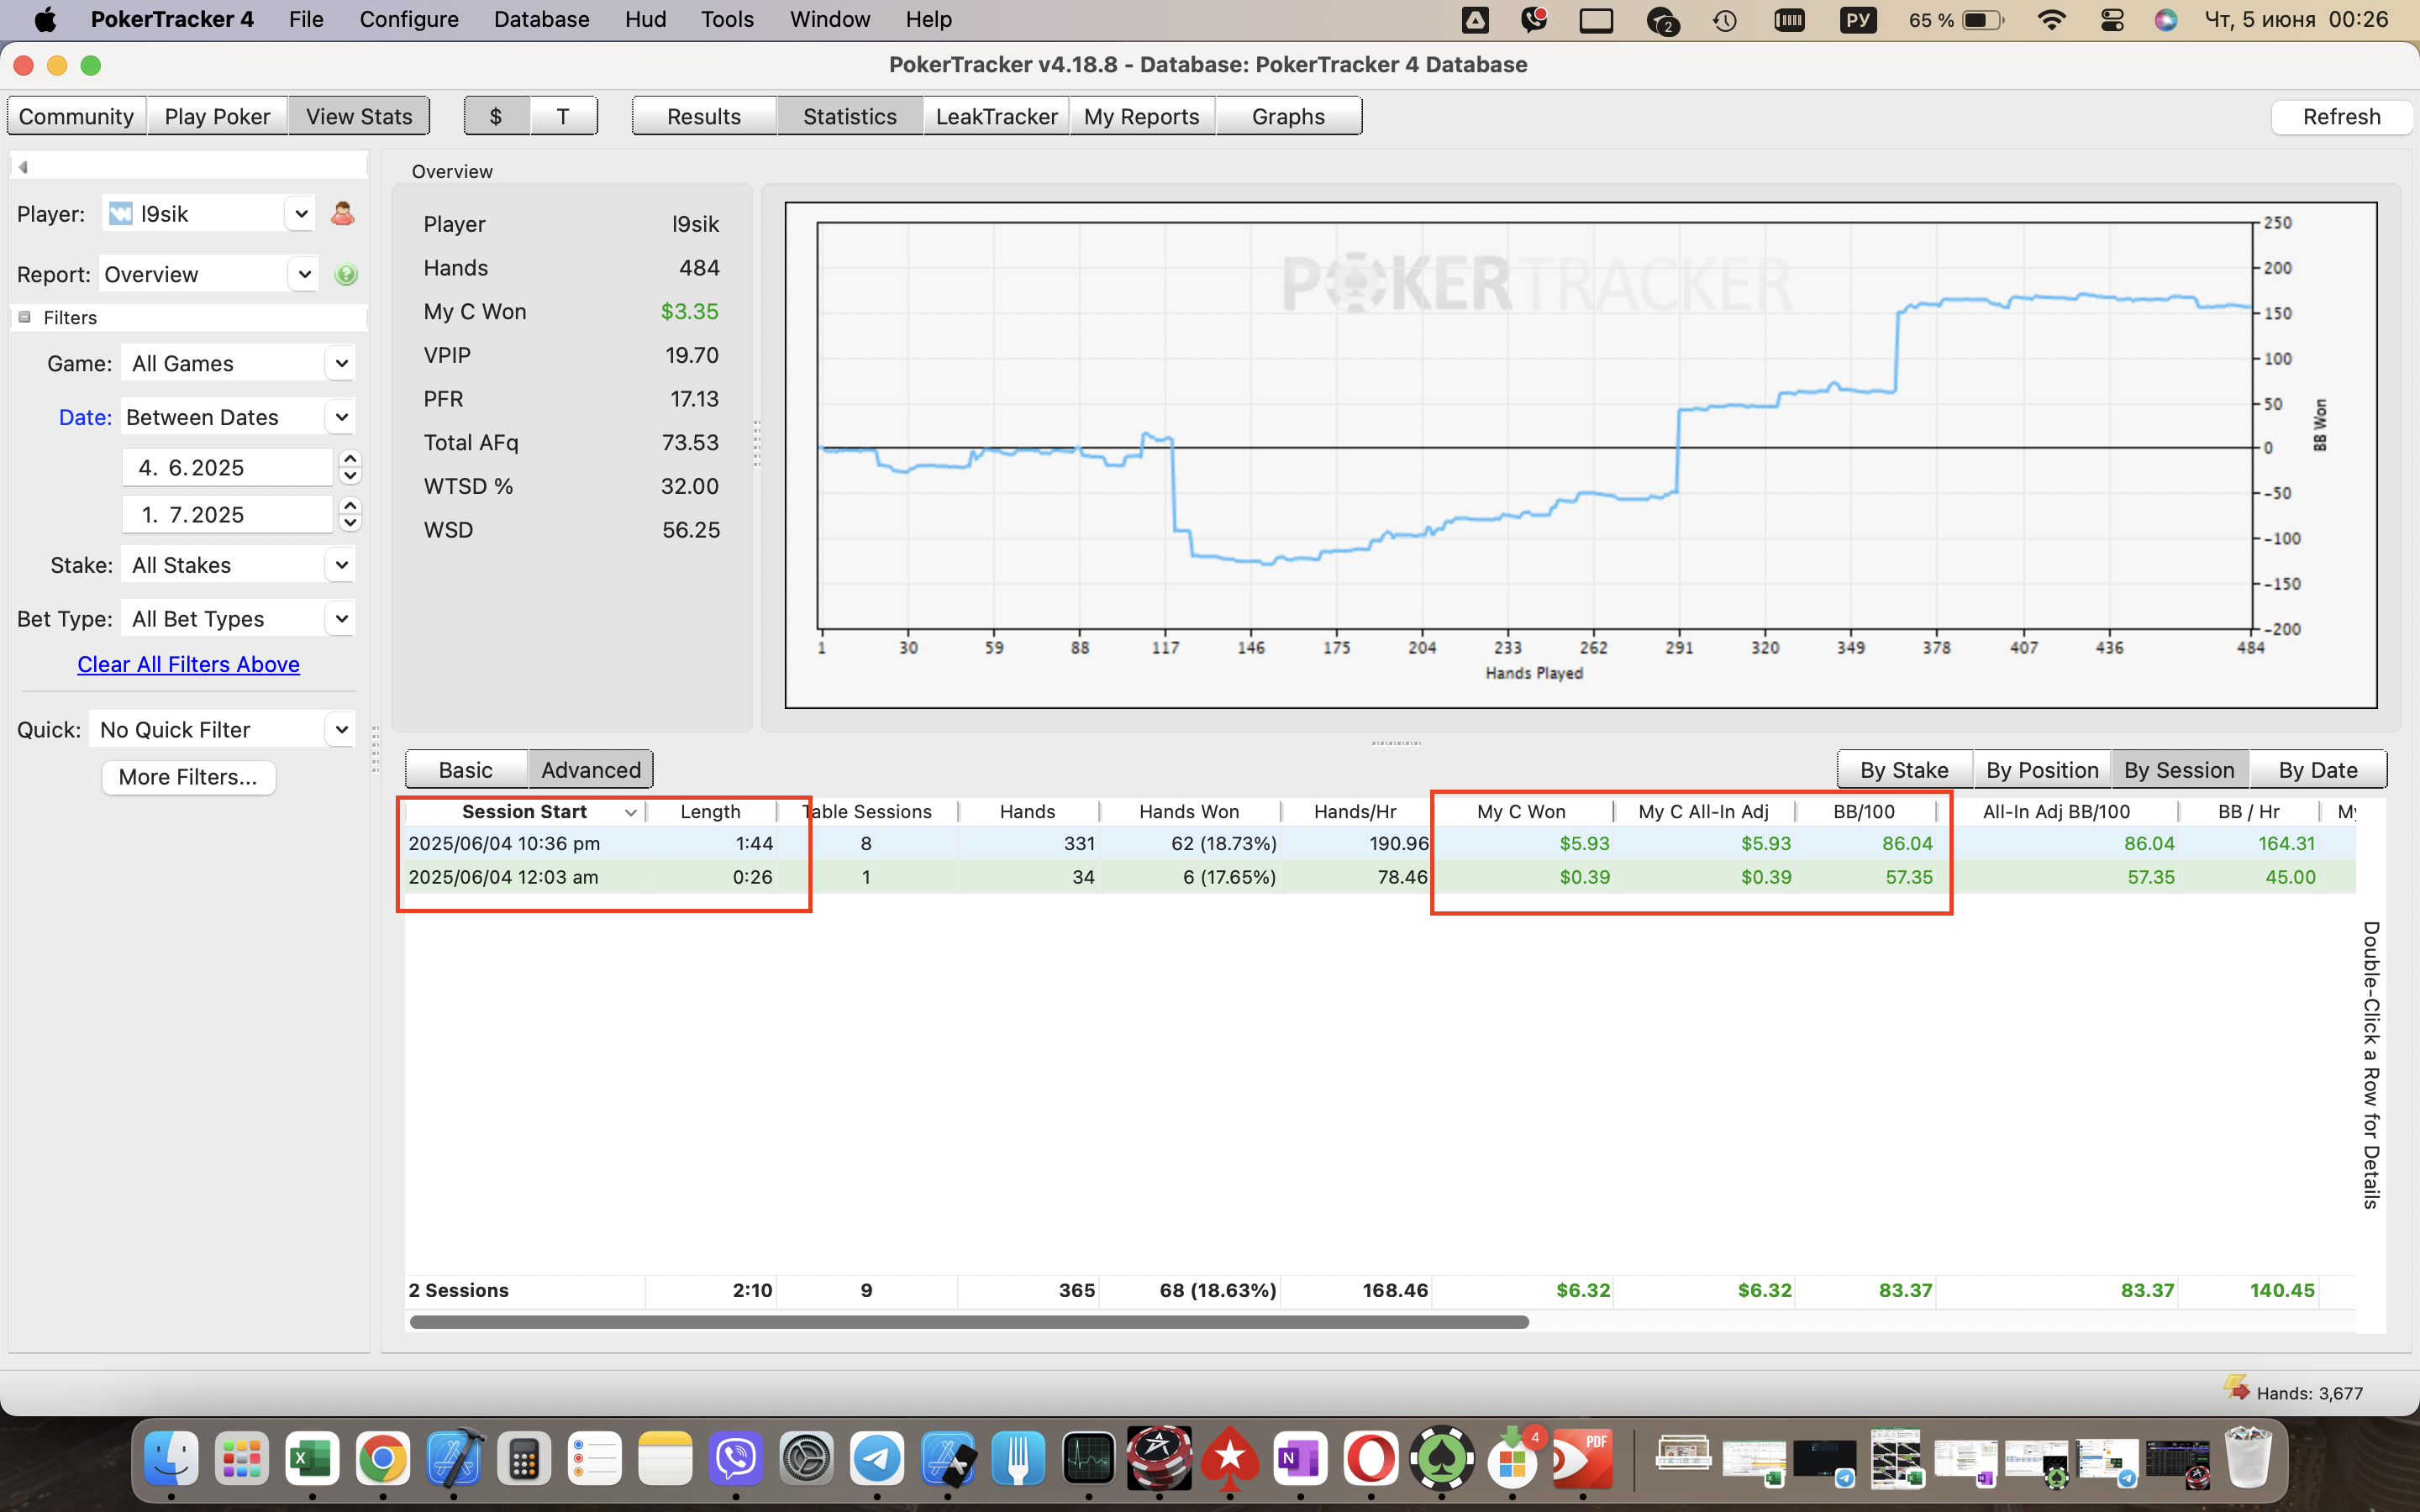Viewport: 2420px width, 1512px height.
Task: Open the Hud menu
Action: 645,19
